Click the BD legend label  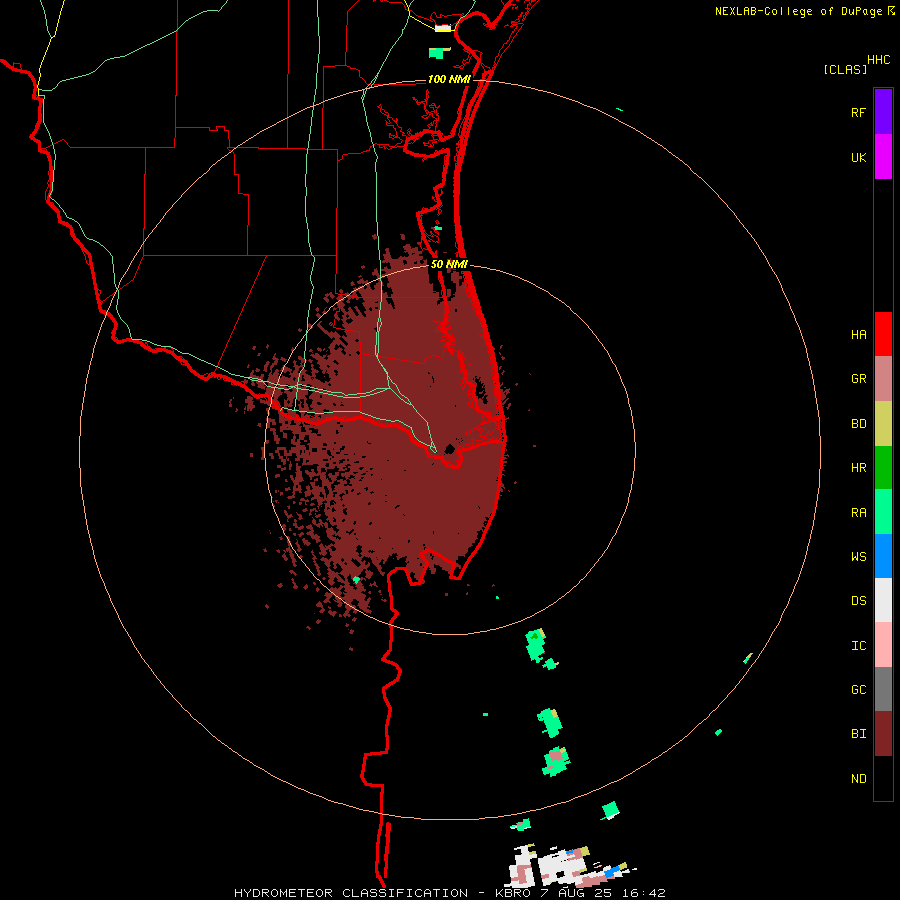858,424
